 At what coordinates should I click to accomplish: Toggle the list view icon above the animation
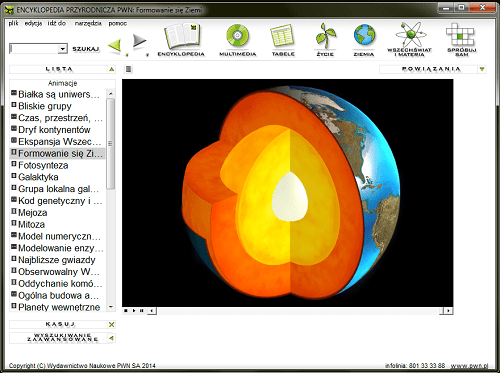pyautogui.click(x=128, y=69)
